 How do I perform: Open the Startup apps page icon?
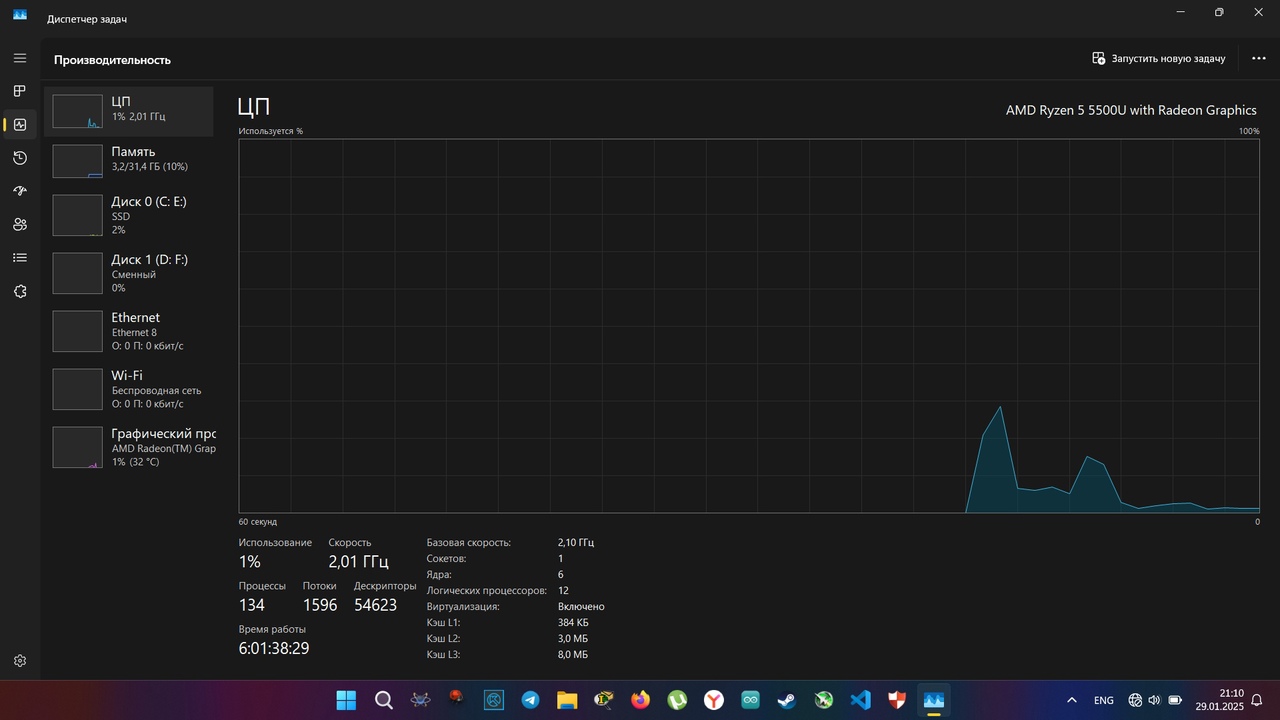pyautogui.click(x=20, y=191)
